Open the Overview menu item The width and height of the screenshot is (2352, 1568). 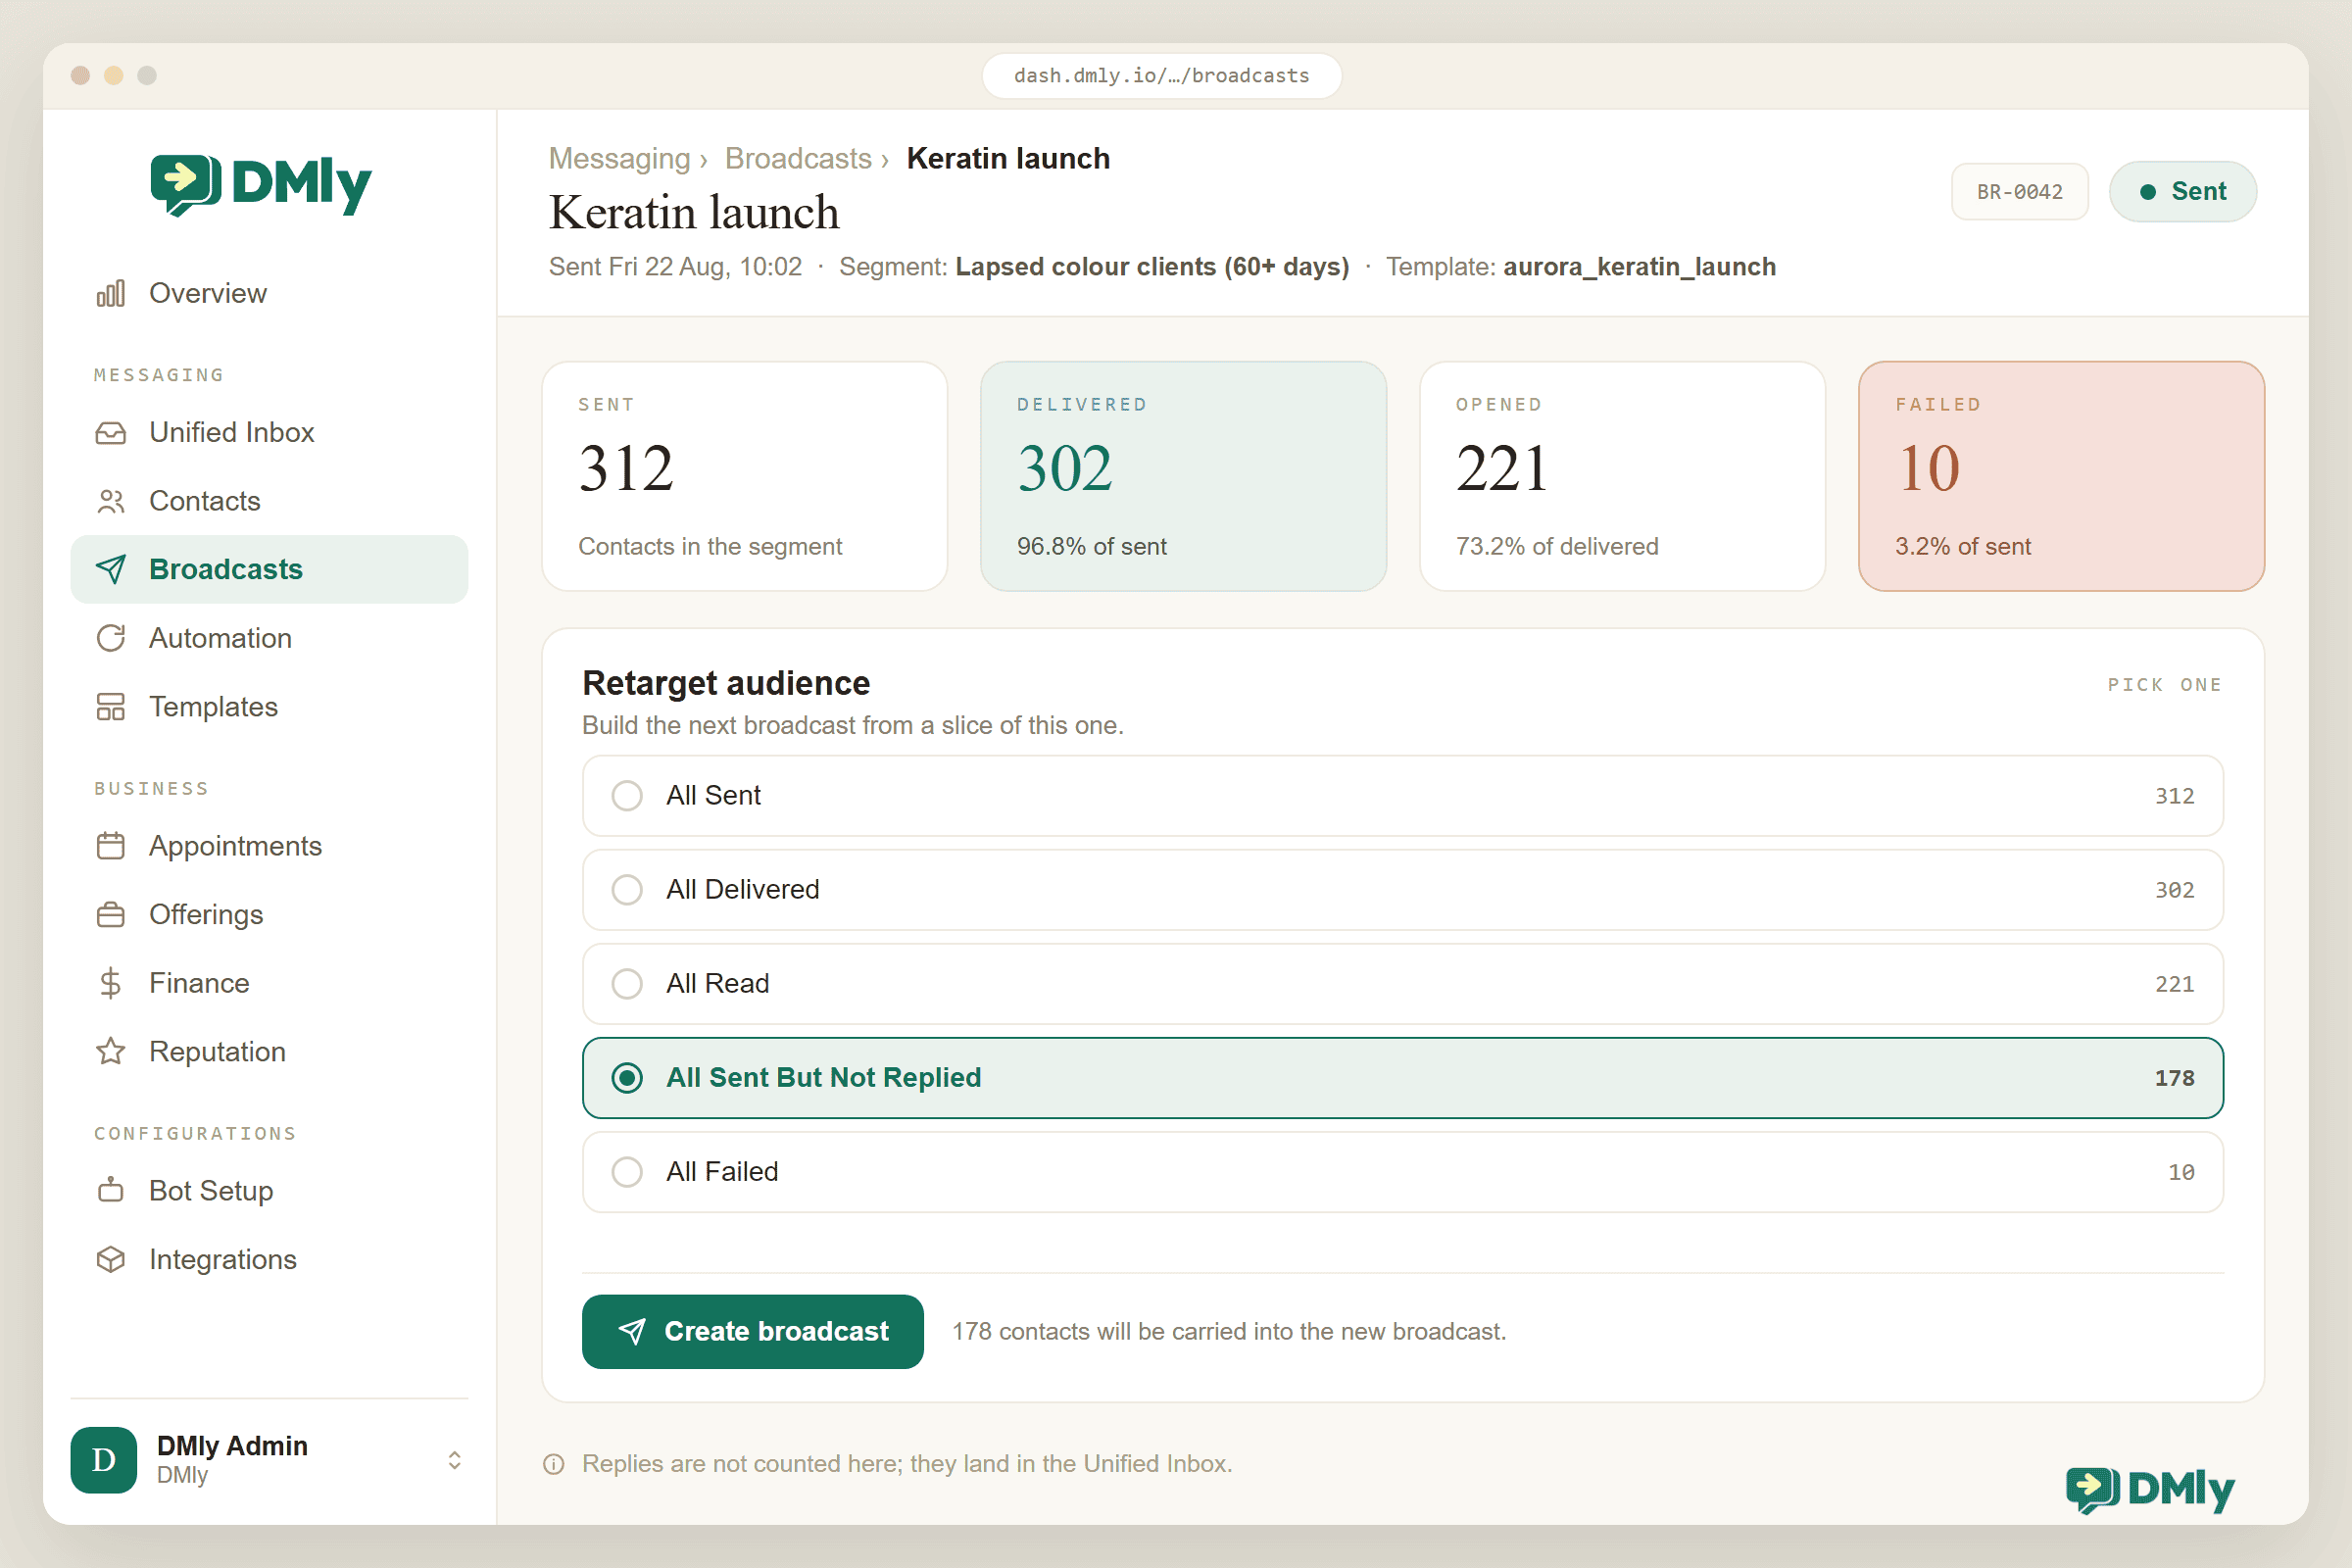(x=270, y=293)
